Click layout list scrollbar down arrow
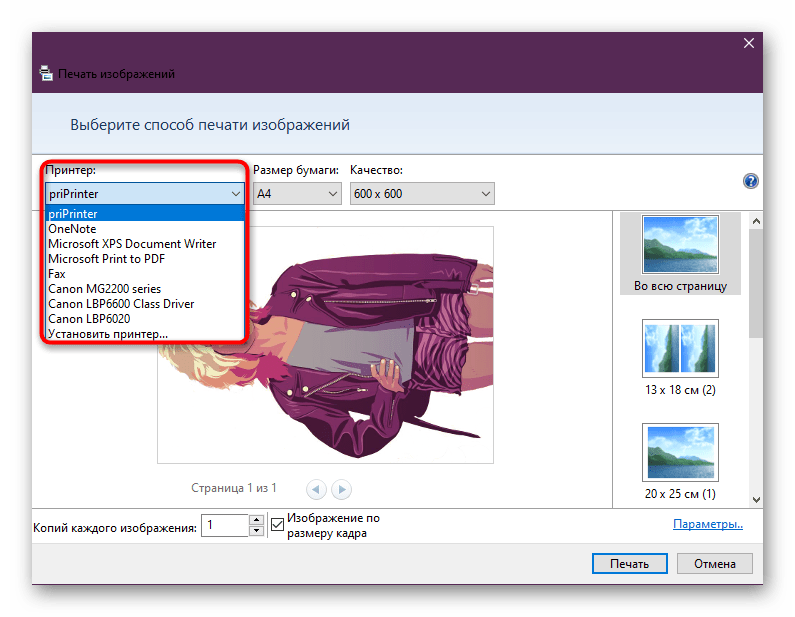Image resolution: width=795 pixels, height=617 pixels. coord(756,499)
